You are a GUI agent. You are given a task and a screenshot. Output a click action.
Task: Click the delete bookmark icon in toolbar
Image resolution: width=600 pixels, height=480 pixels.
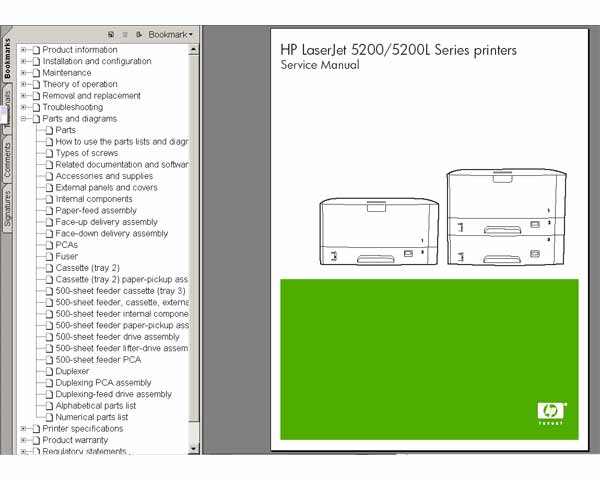coord(125,34)
